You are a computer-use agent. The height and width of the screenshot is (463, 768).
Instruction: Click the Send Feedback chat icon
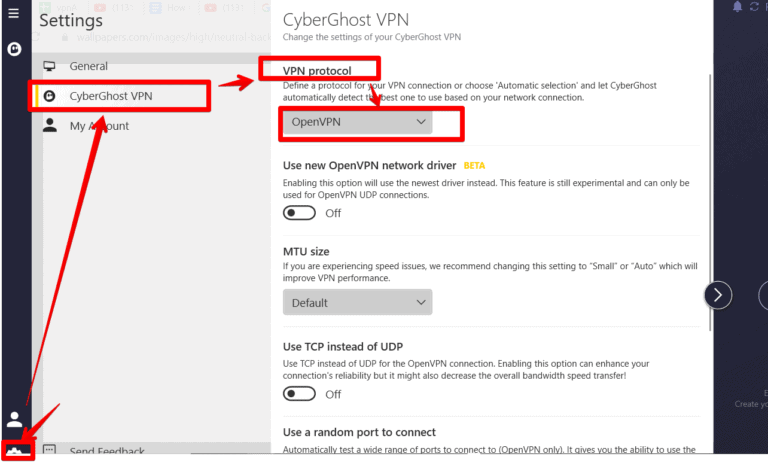coord(49,451)
